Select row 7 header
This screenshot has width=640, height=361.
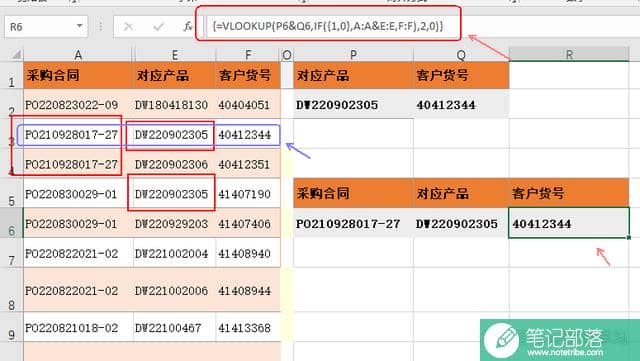(x=11, y=253)
